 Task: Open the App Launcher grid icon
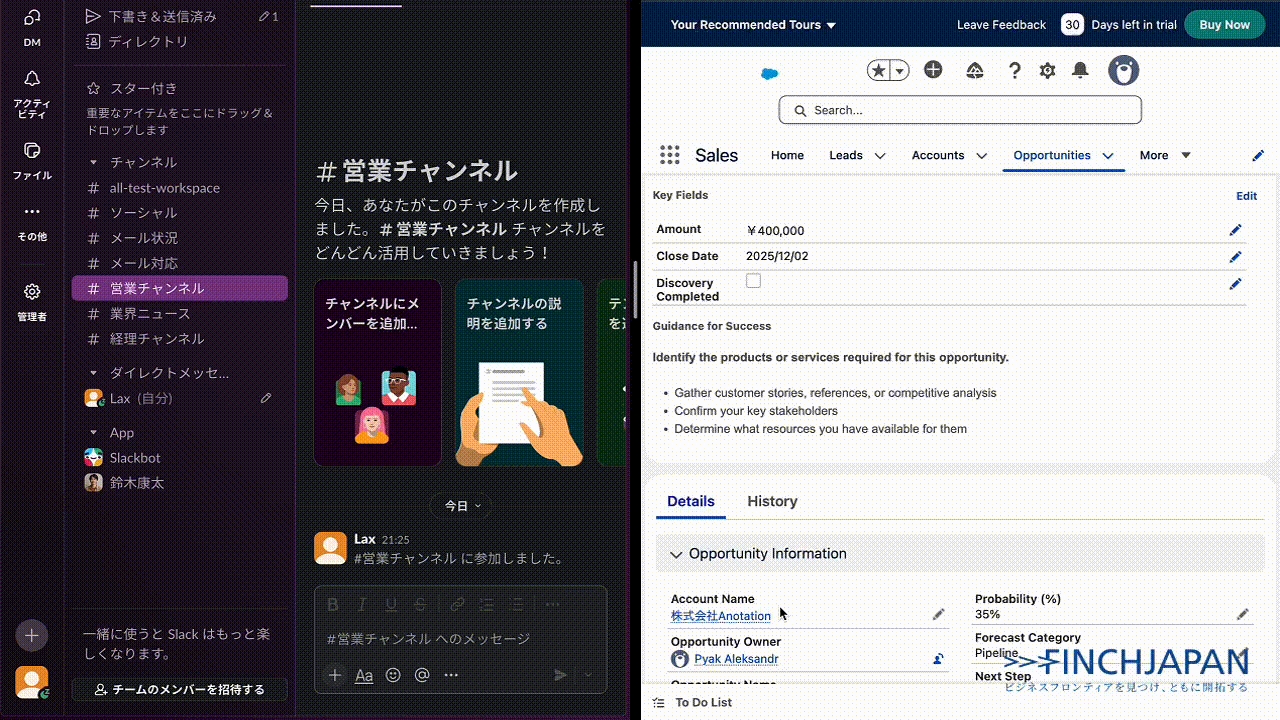669,155
